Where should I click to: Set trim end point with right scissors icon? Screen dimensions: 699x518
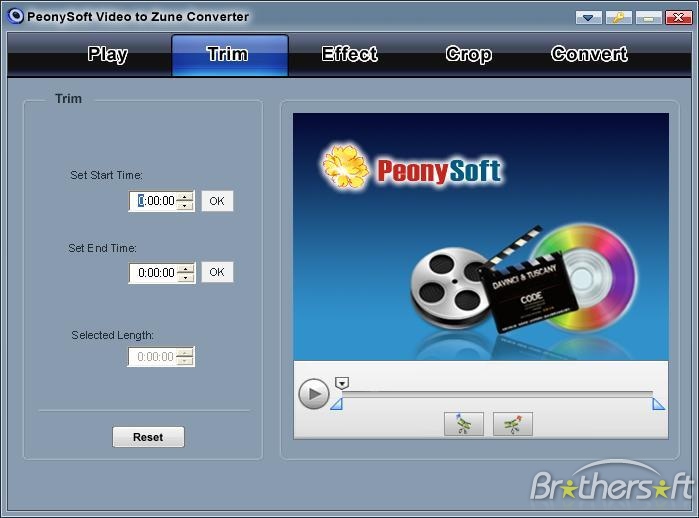coord(513,424)
